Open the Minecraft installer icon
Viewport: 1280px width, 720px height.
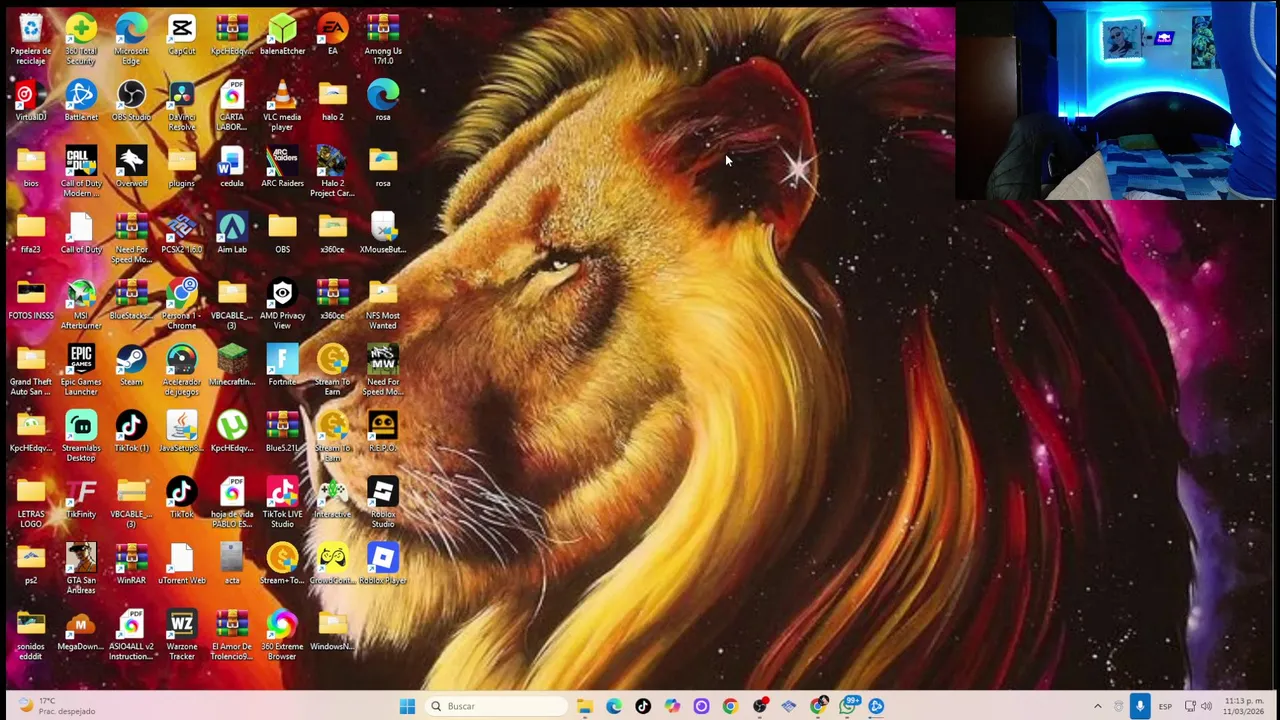click(x=231, y=365)
